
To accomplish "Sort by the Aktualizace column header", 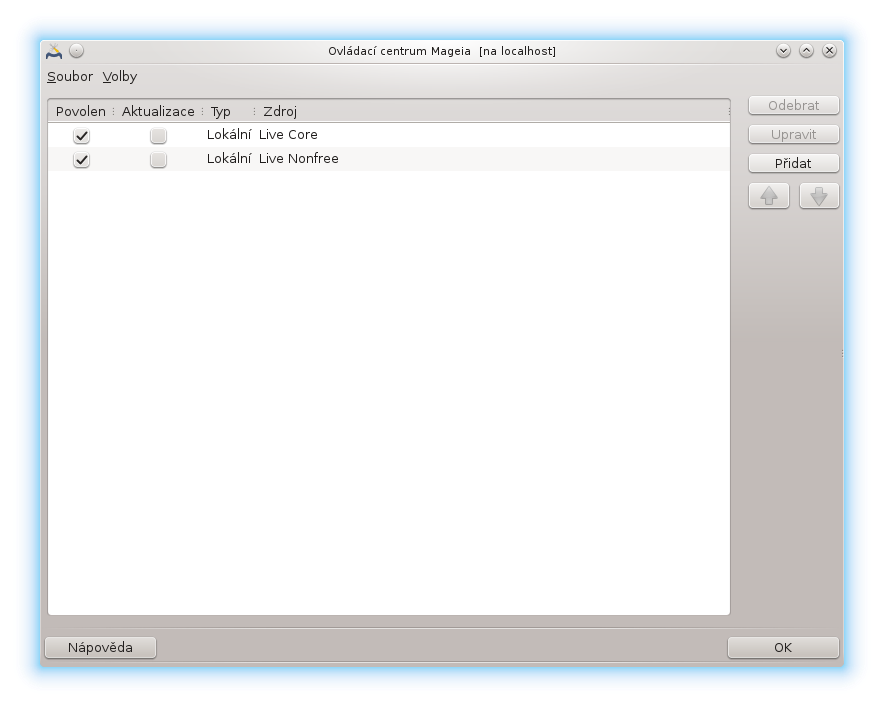I will point(158,112).
